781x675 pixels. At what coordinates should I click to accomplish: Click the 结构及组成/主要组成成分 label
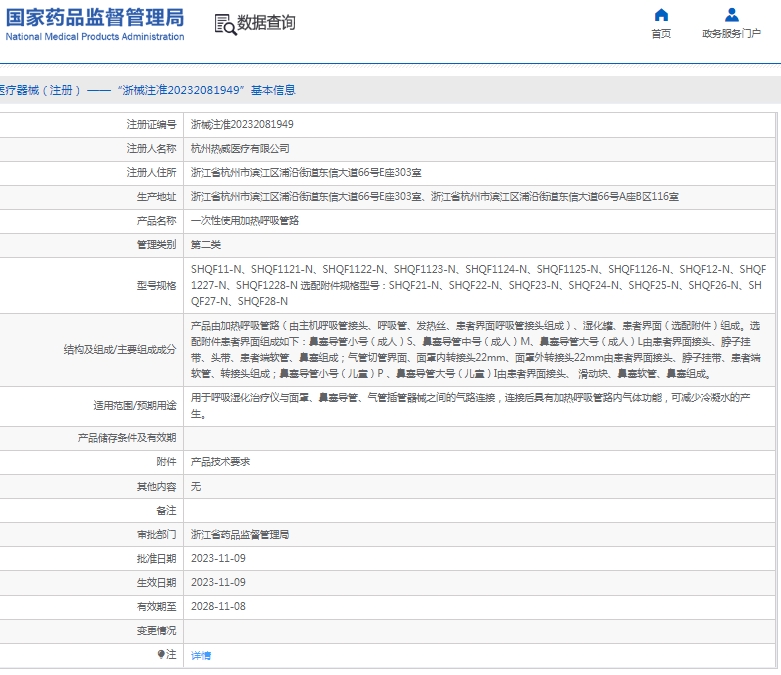(120, 350)
